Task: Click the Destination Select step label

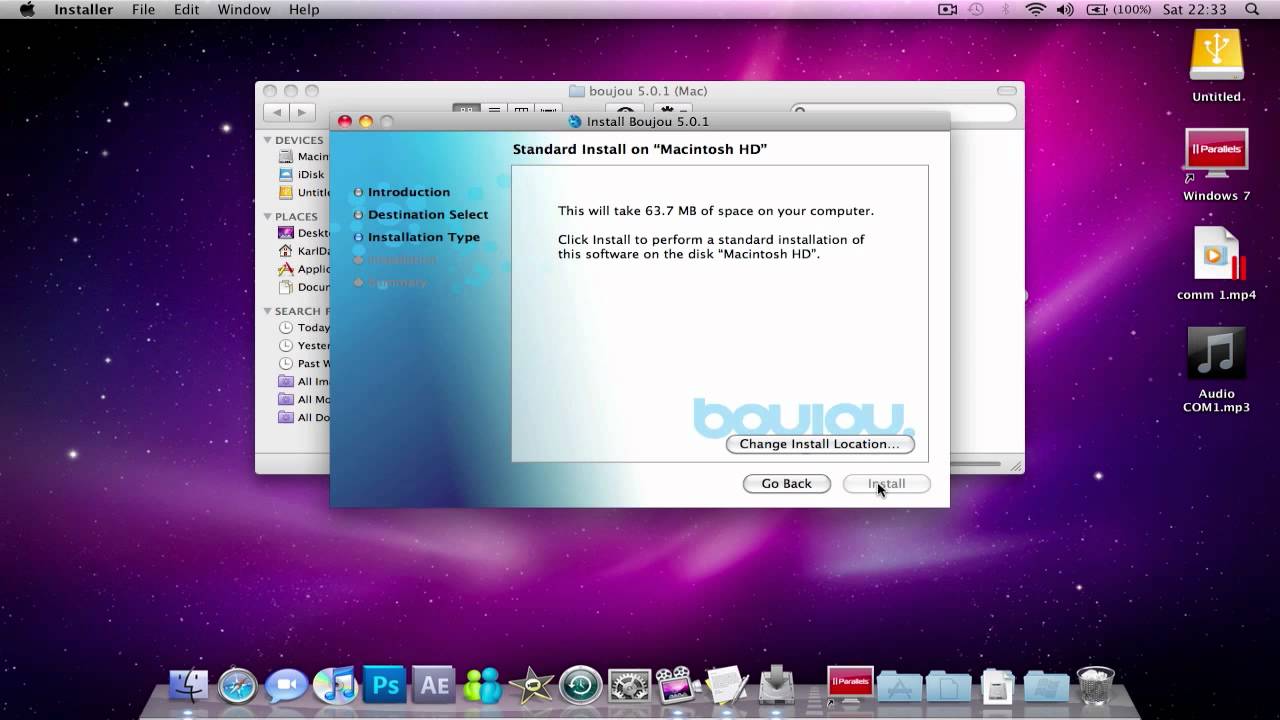Action: pos(428,215)
